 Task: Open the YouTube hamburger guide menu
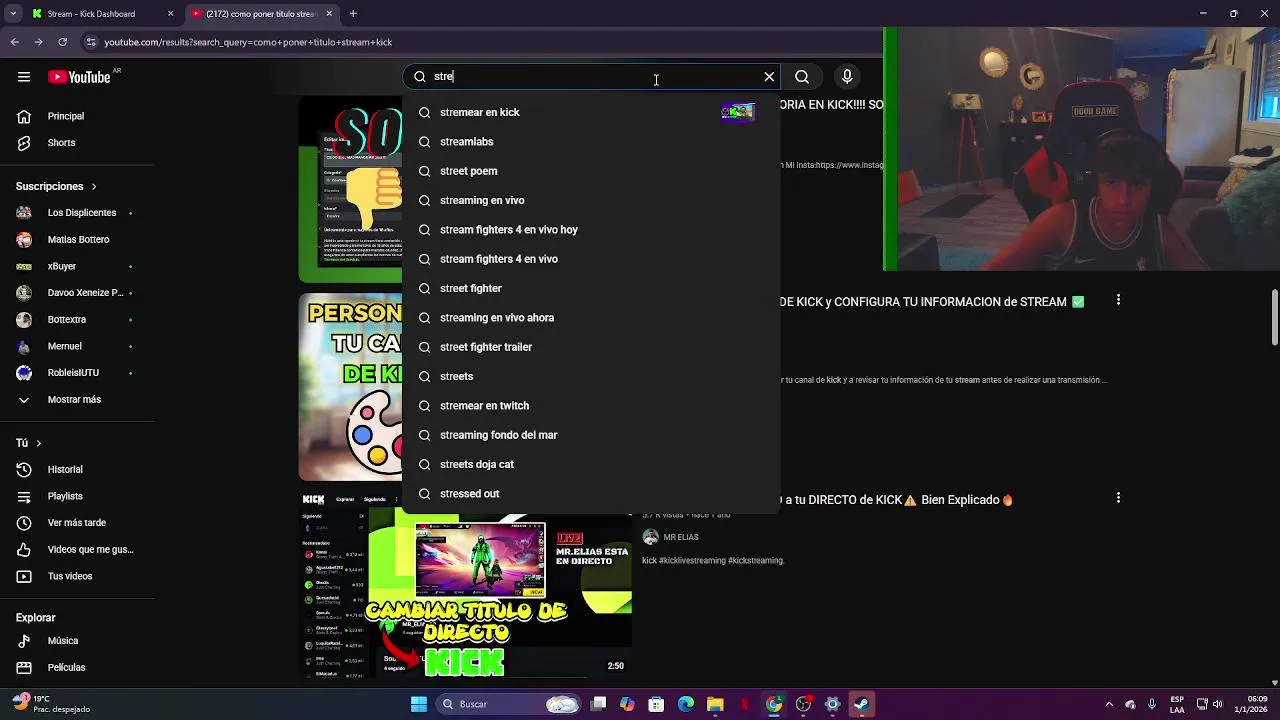coord(24,77)
